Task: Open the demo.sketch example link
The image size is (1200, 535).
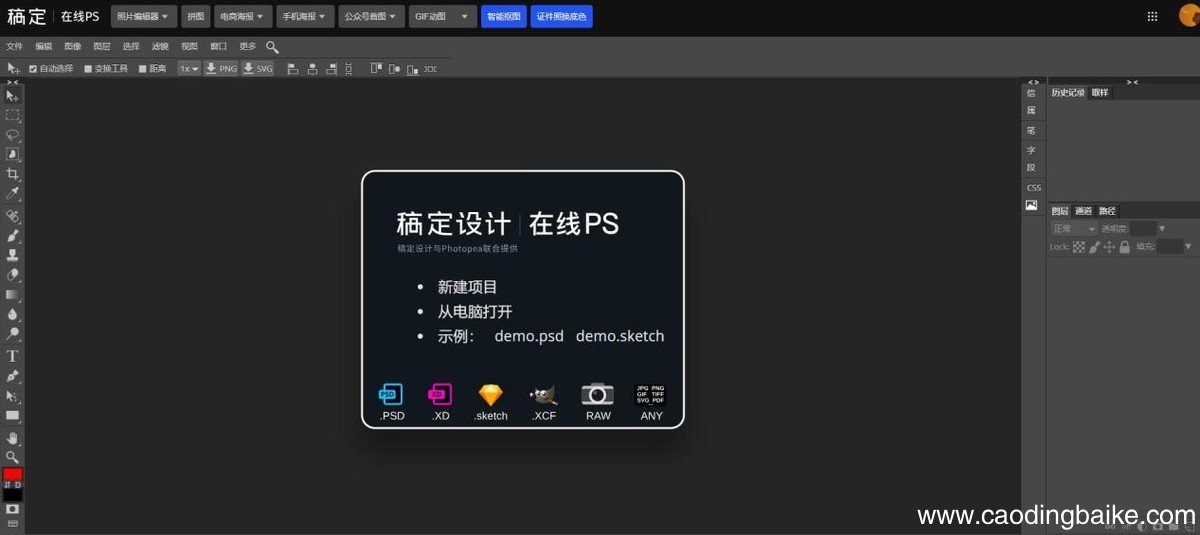Action: tap(620, 337)
